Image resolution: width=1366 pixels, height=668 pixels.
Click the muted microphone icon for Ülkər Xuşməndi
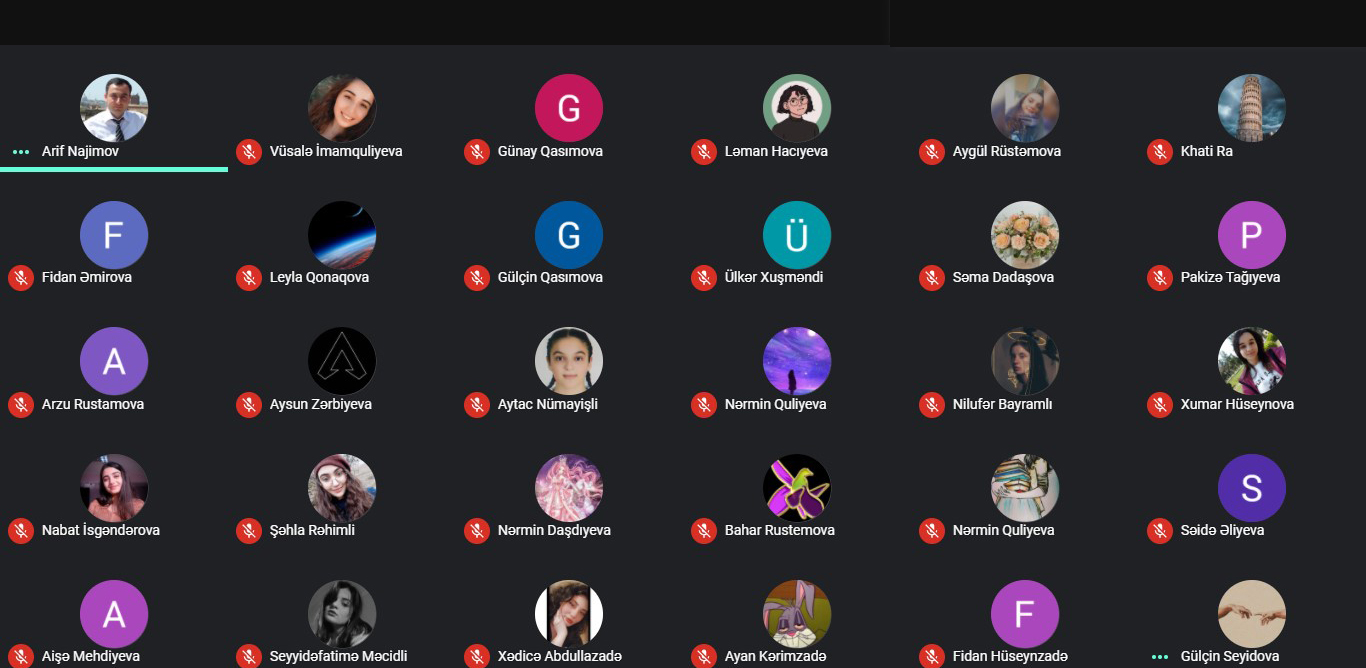click(x=704, y=278)
